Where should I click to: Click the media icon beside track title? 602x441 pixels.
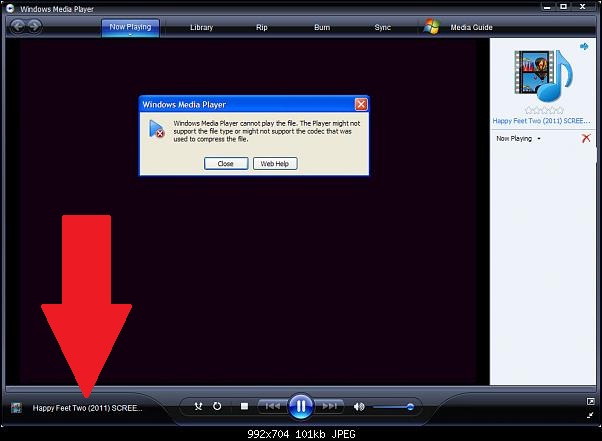16,408
